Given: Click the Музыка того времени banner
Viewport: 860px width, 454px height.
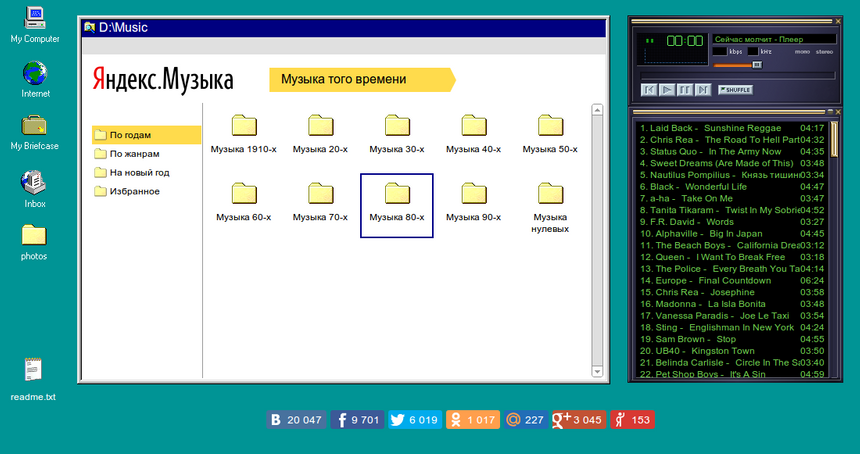Looking at the screenshot, I should (362, 80).
